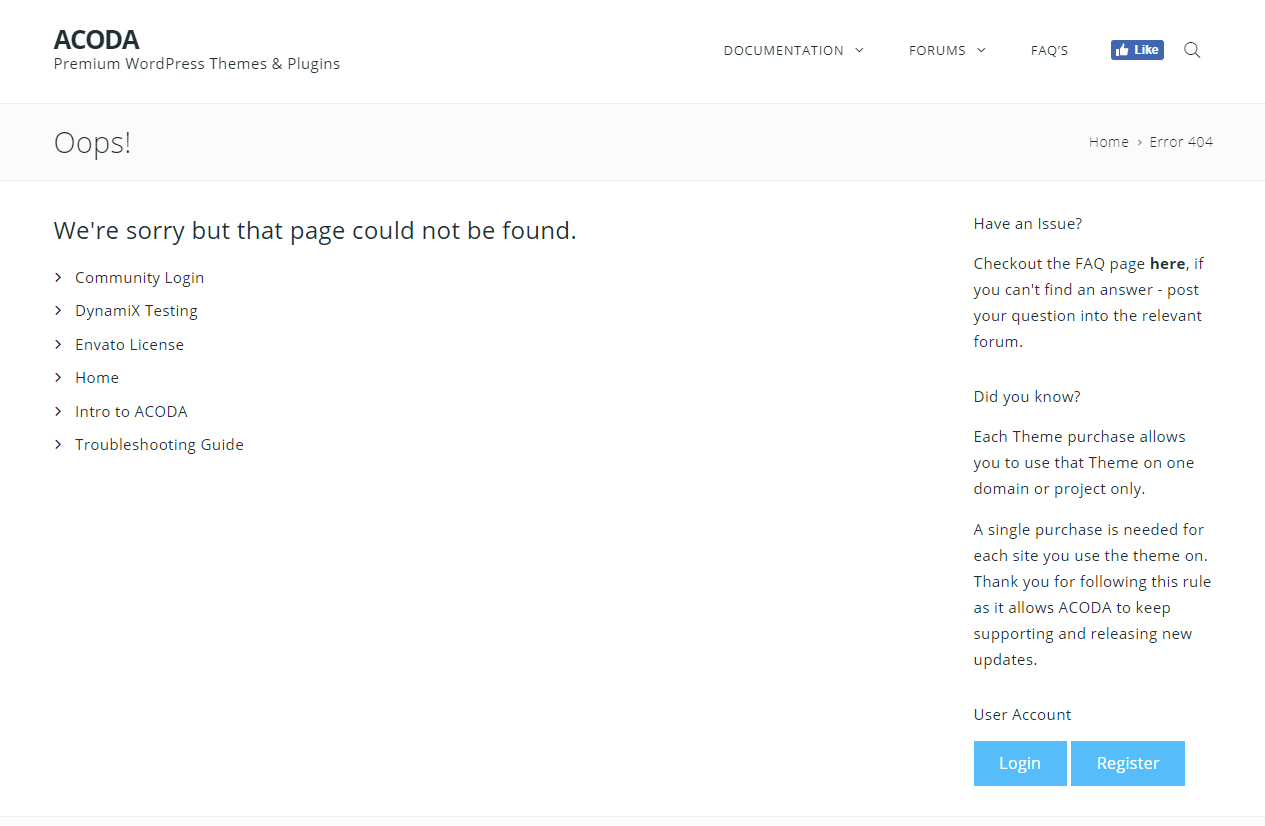The width and height of the screenshot is (1265, 826).
Task: Open the DOCUMENTATION menu item
Action: coord(784,50)
